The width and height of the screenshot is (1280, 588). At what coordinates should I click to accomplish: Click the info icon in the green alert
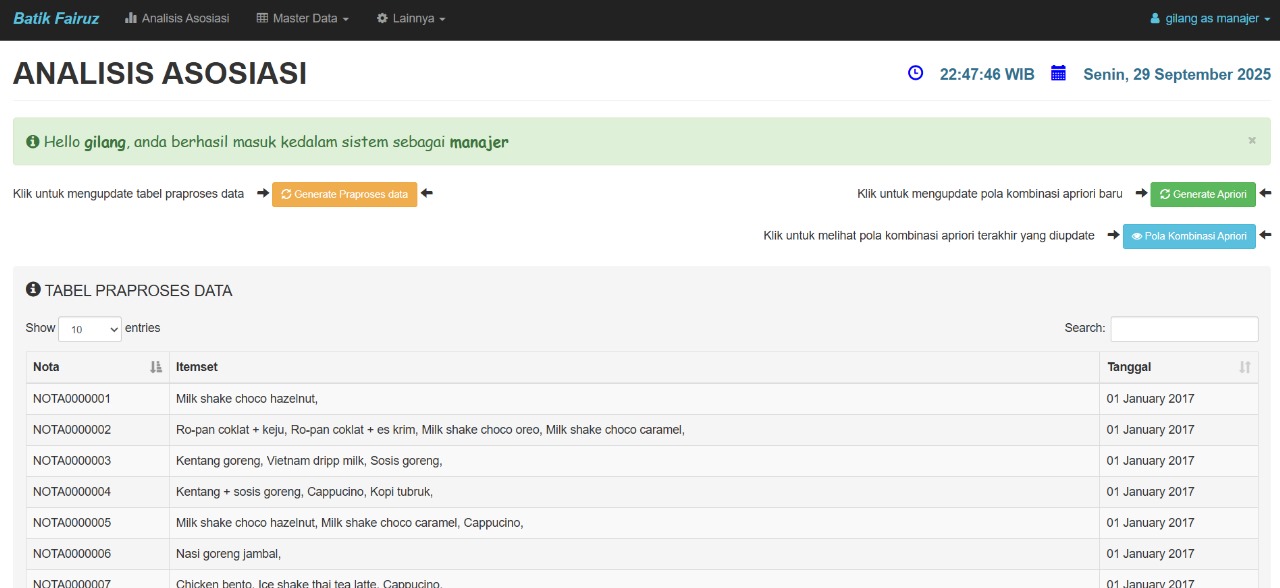pyautogui.click(x=32, y=142)
